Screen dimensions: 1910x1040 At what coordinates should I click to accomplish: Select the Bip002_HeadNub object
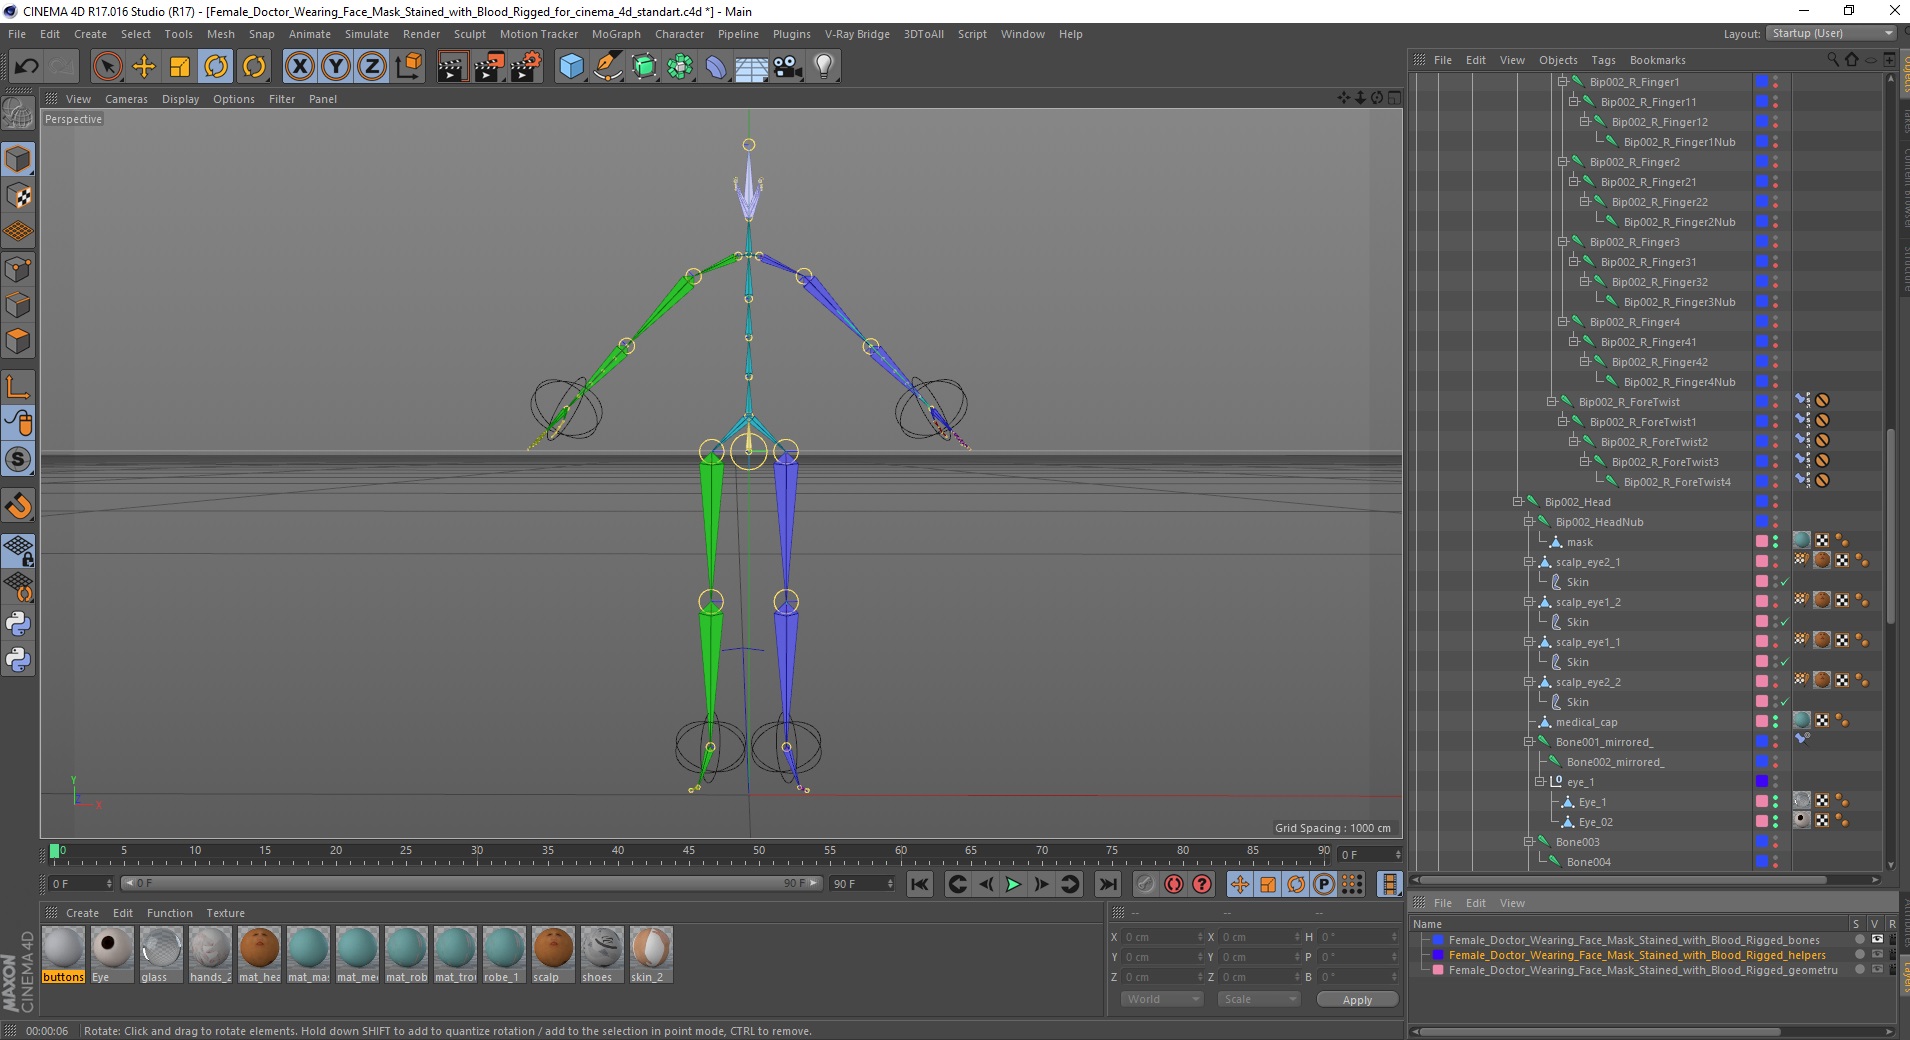1599,522
